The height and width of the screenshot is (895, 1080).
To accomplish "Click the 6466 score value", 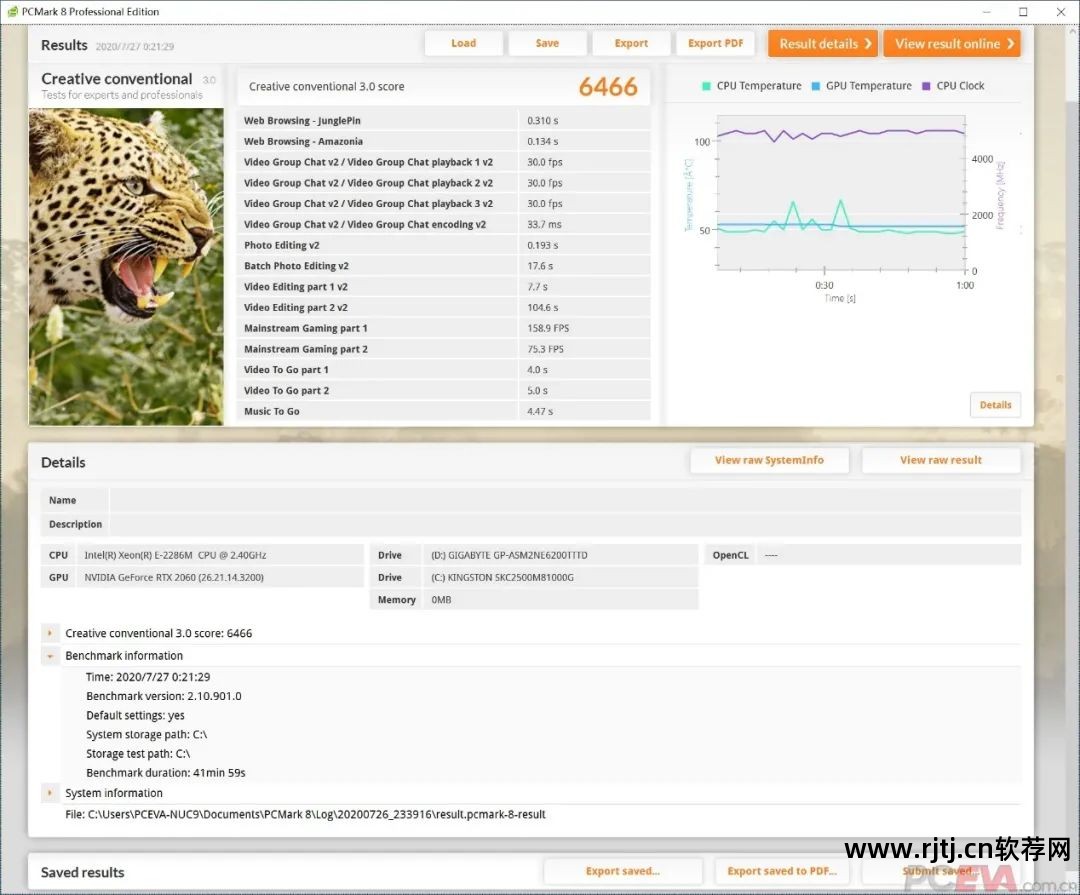I will point(608,87).
